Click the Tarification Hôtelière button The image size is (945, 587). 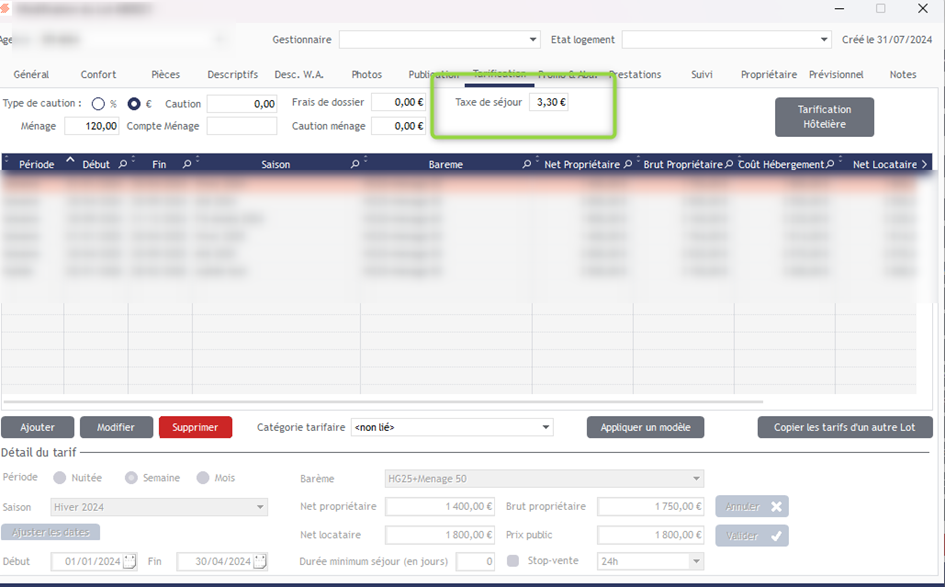coord(824,117)
